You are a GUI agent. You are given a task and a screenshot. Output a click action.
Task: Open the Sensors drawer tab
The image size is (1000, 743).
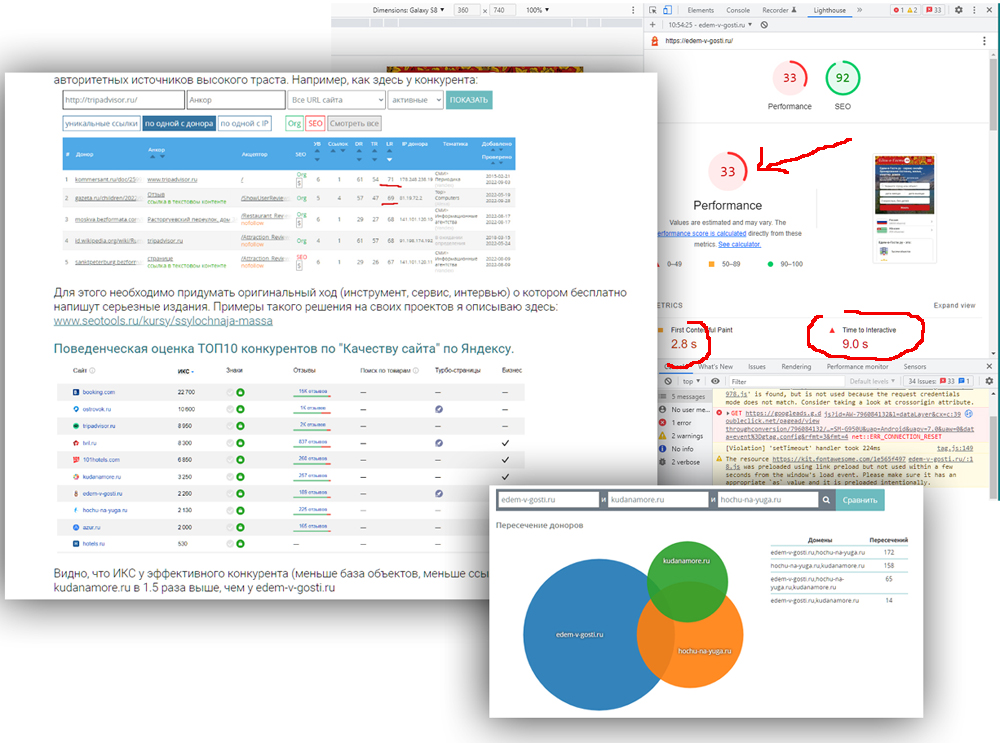(914, 367)
